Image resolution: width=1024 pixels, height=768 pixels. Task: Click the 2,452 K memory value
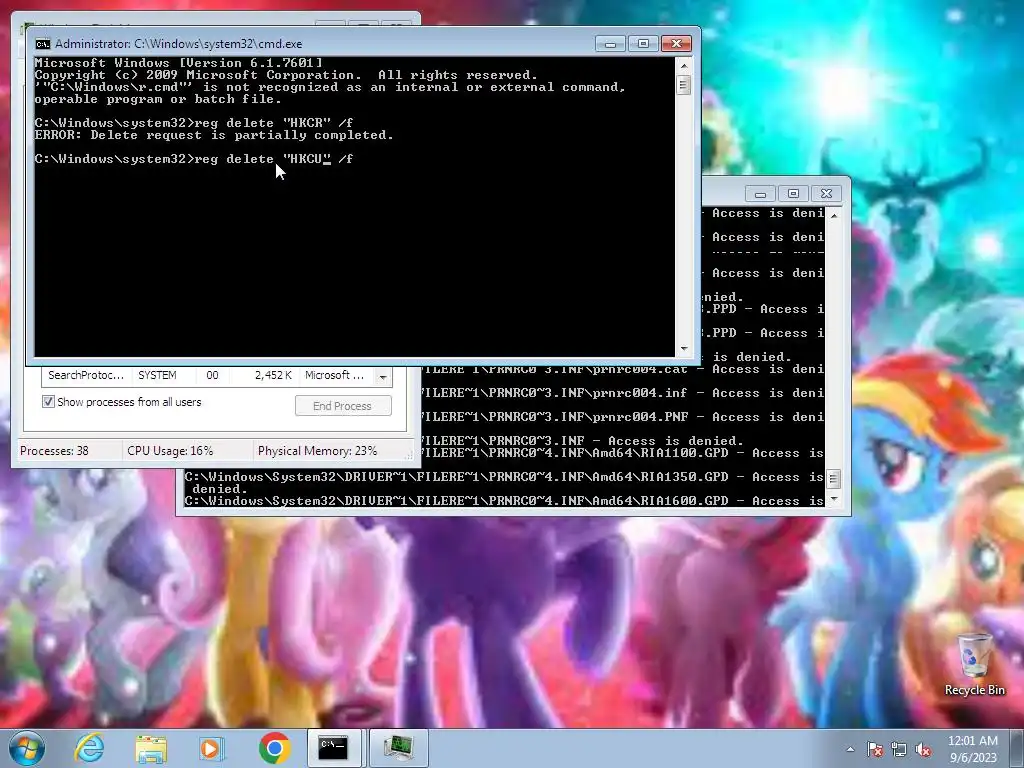coord(273,376)
